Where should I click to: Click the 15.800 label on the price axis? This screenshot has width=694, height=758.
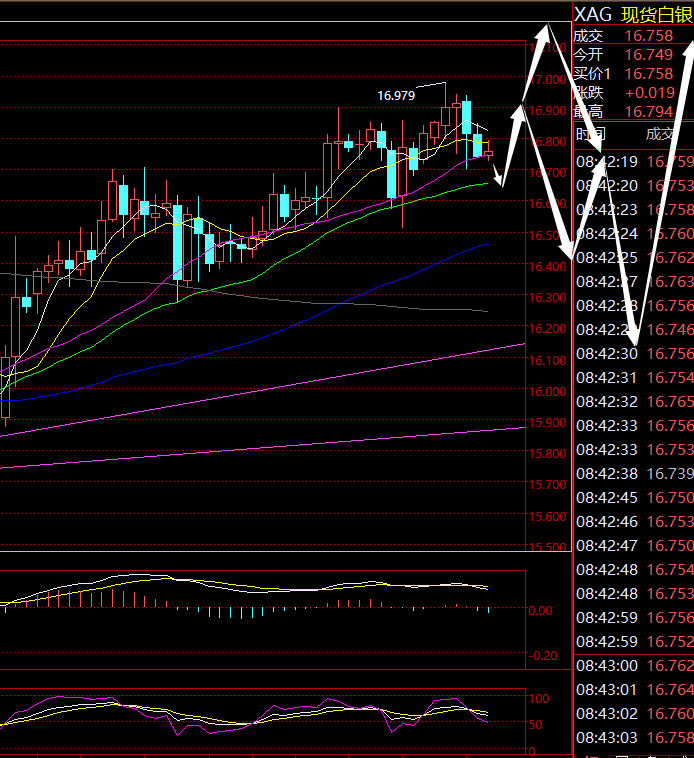coord(548,453)
